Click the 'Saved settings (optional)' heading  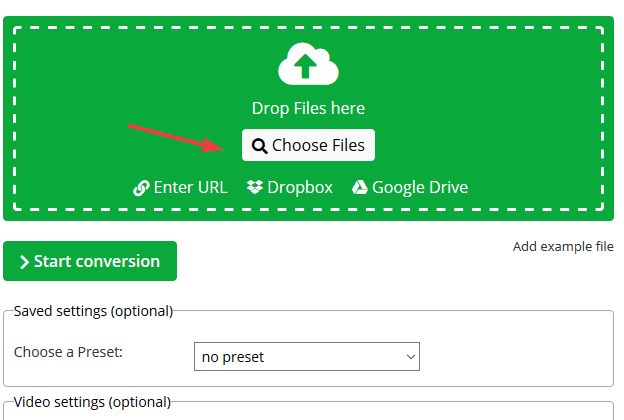pos(94,311)
